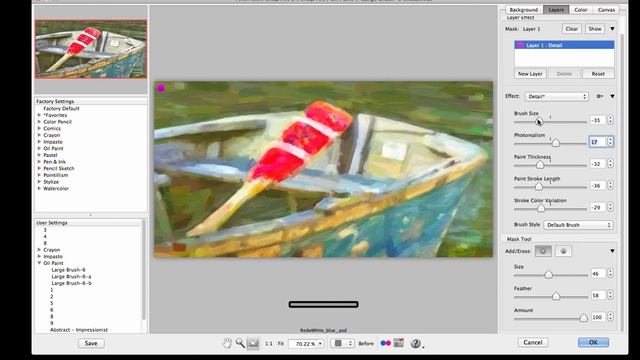Select the Add mask brush icon

point(543,251)
